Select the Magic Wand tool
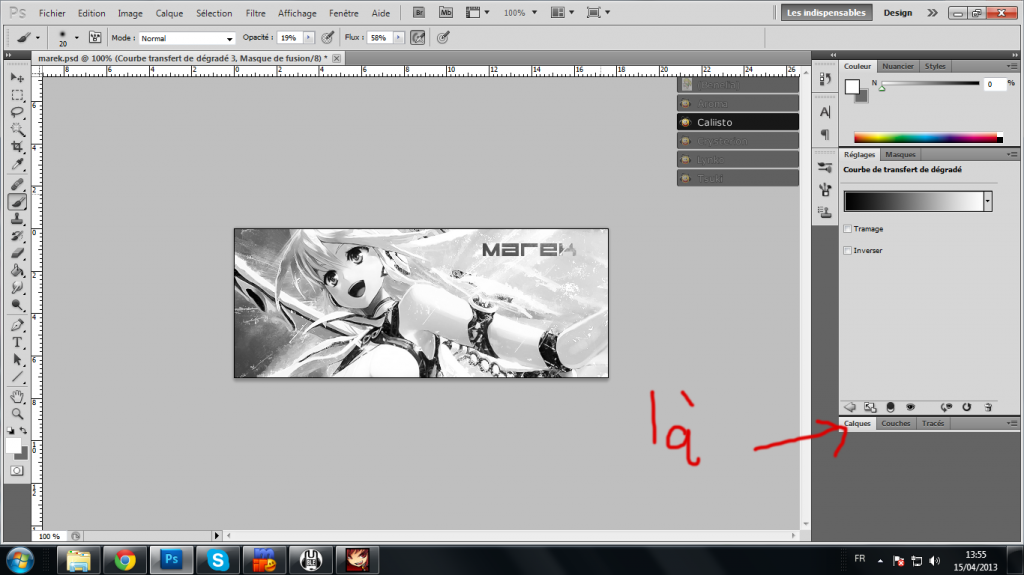 click(17, 129)
